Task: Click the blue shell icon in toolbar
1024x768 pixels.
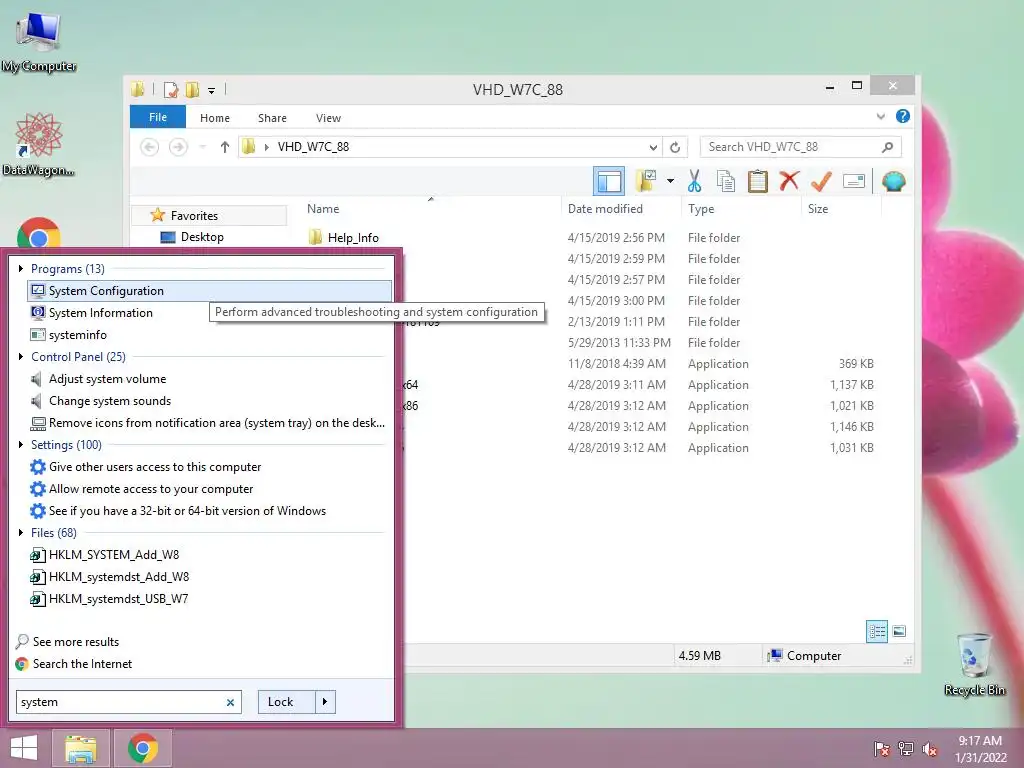Action: tap(893, 181)
